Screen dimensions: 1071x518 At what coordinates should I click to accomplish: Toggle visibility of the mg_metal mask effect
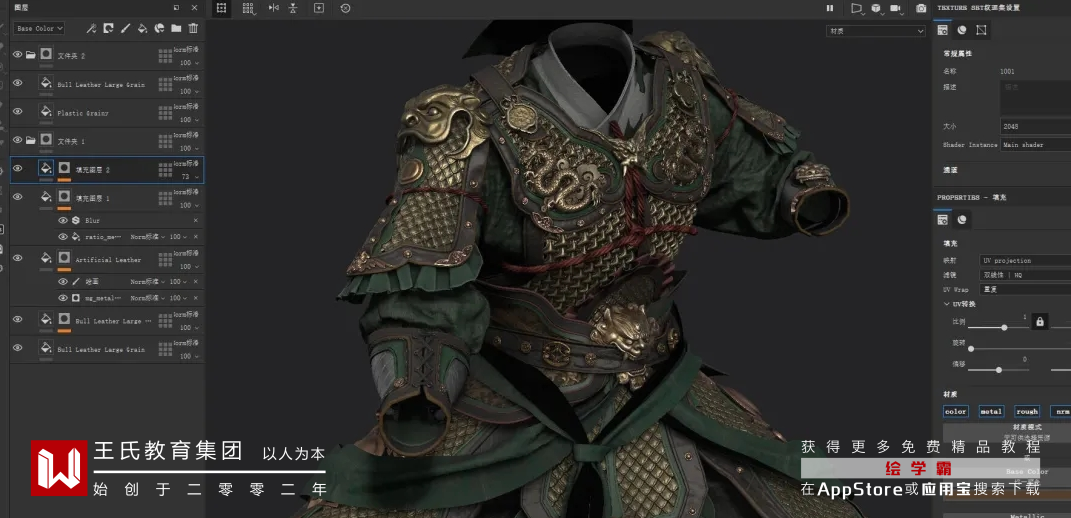[x=63, y=298]
